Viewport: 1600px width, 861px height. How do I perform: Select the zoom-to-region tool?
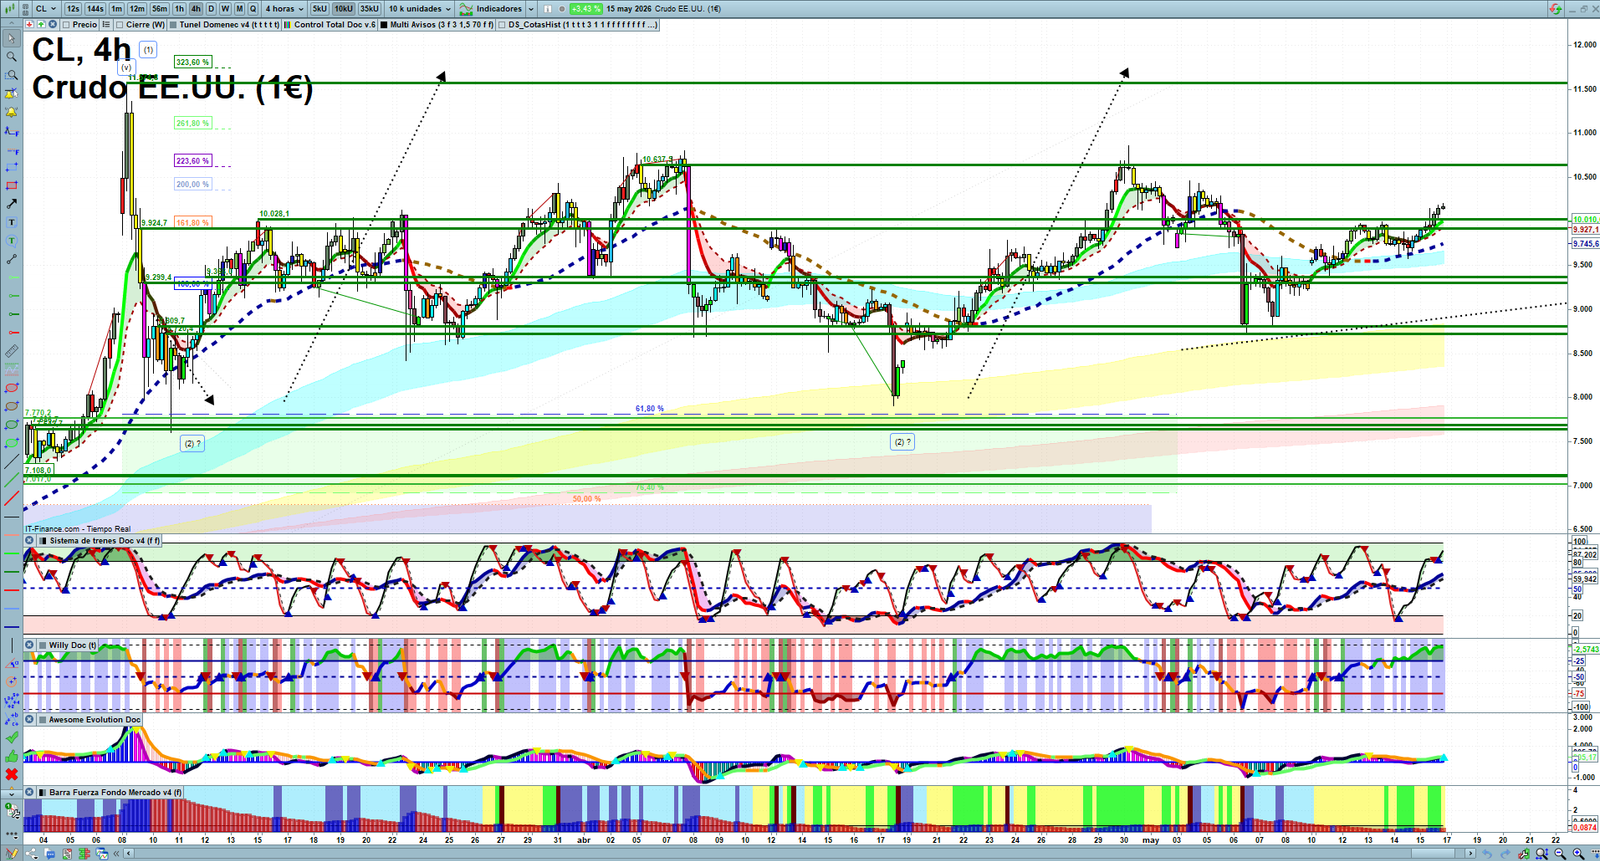12,75
